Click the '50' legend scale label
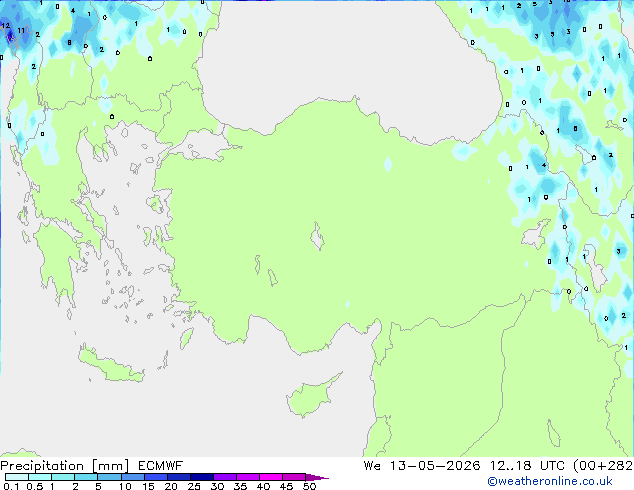Screen dimensions: 634x490 (309, 486)
